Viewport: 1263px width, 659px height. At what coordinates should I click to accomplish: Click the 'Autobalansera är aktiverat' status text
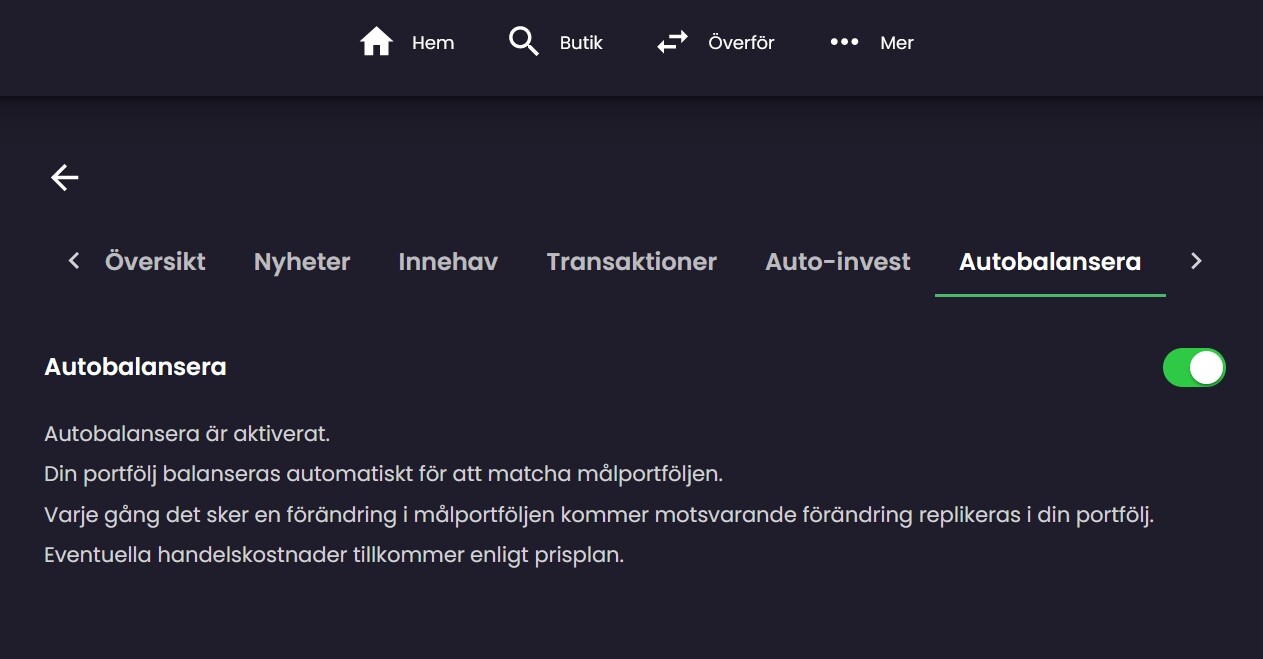click(187, 435)
